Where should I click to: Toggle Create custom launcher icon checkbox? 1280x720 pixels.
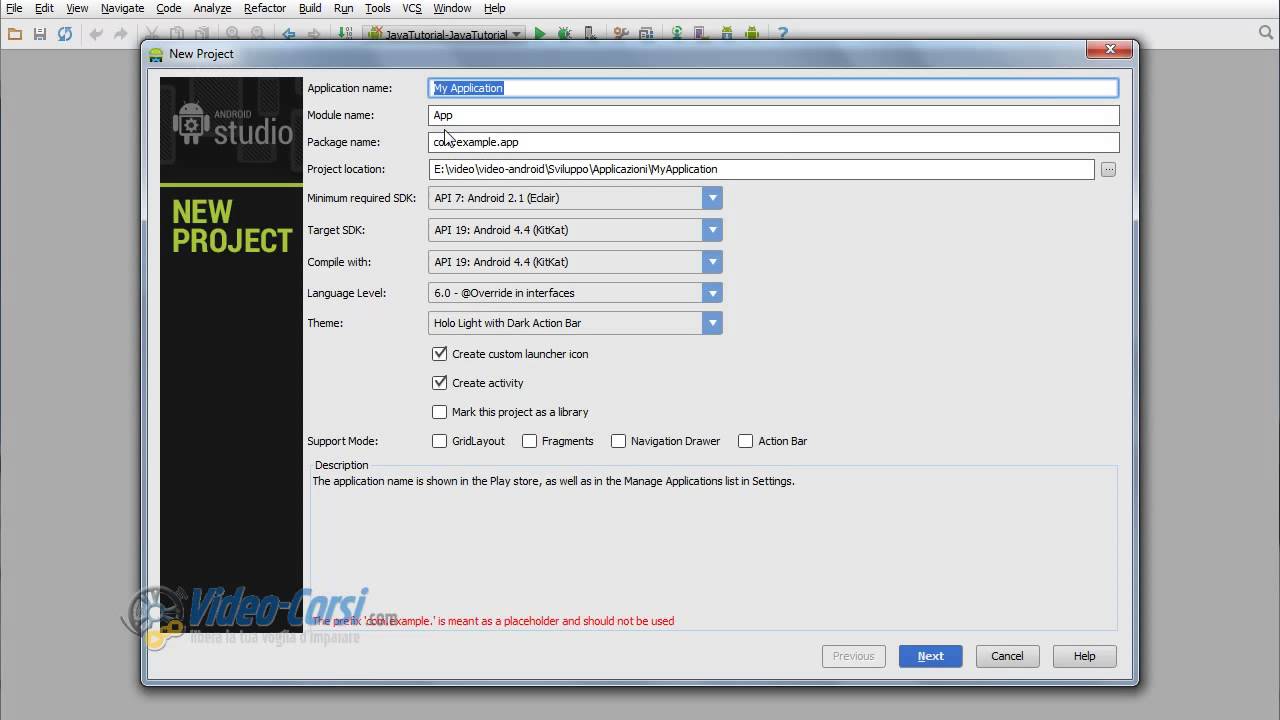pyautogui.click(x=439, y=354)
